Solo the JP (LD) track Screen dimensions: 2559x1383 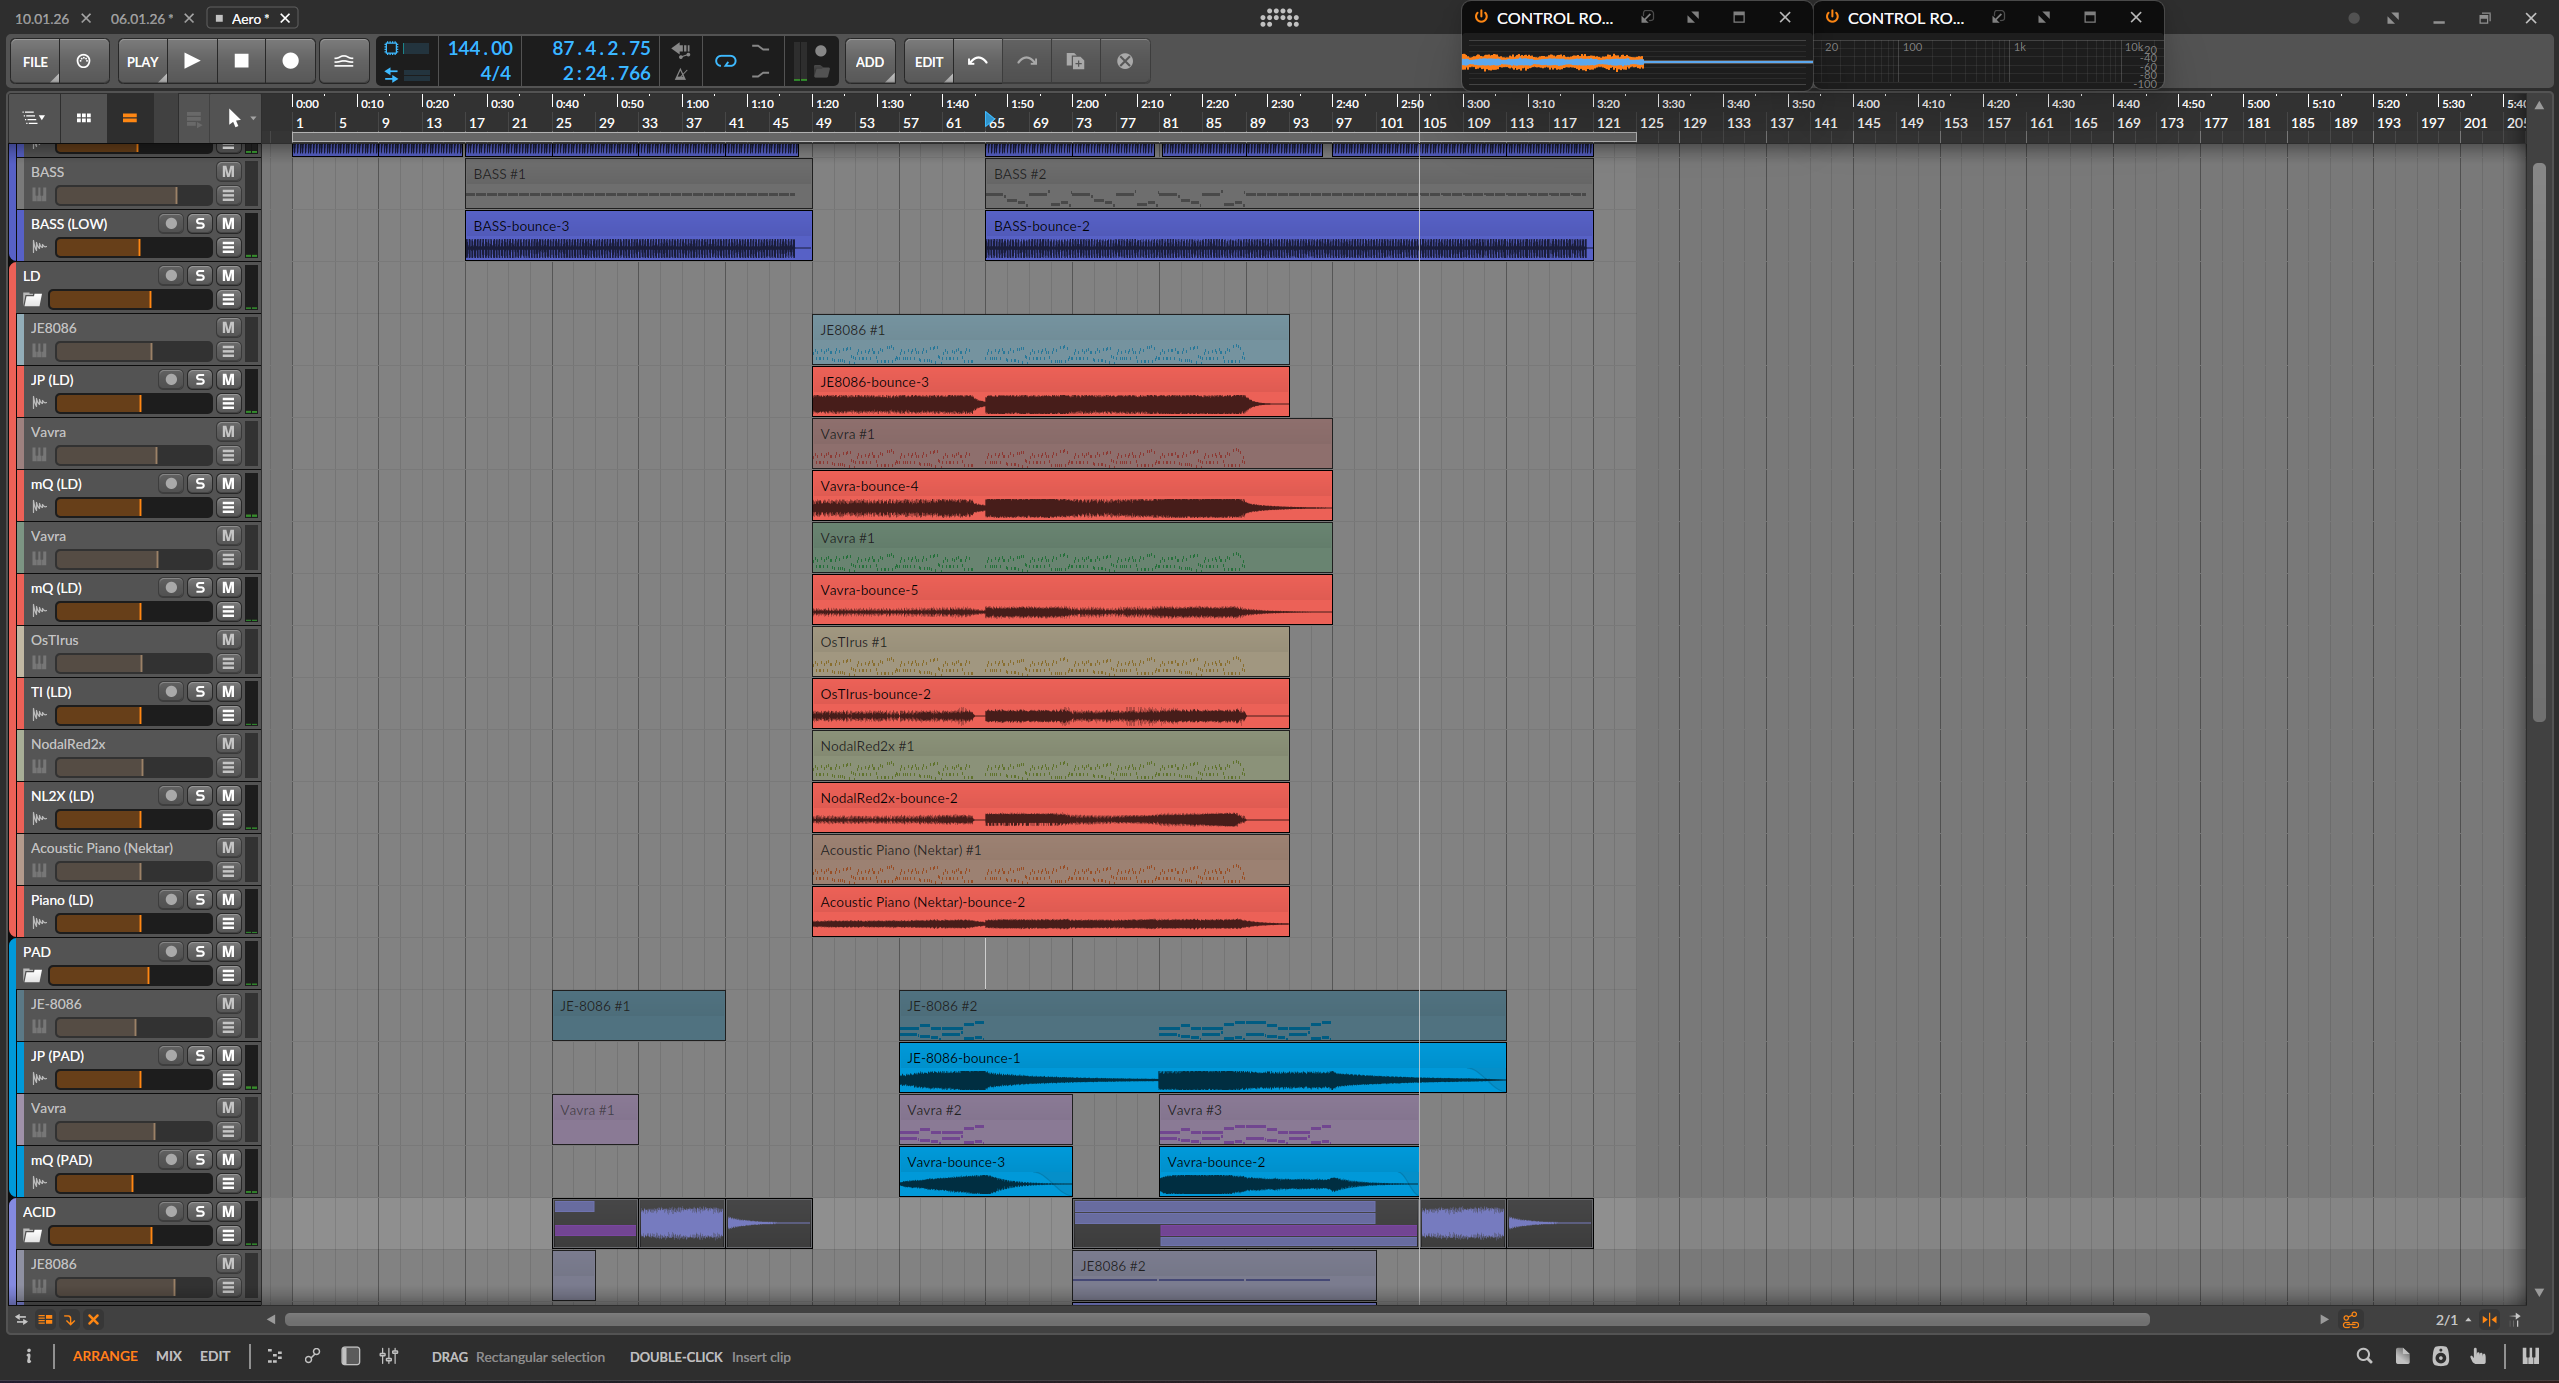(x=200, y=380)
